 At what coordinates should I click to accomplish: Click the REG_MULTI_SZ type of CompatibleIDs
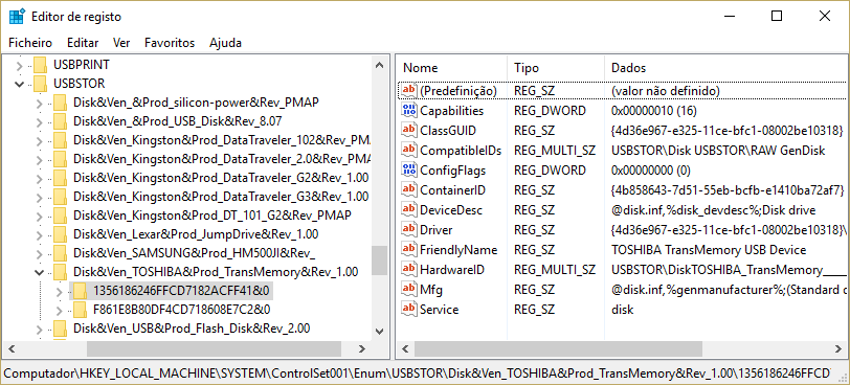pos(555,150)
